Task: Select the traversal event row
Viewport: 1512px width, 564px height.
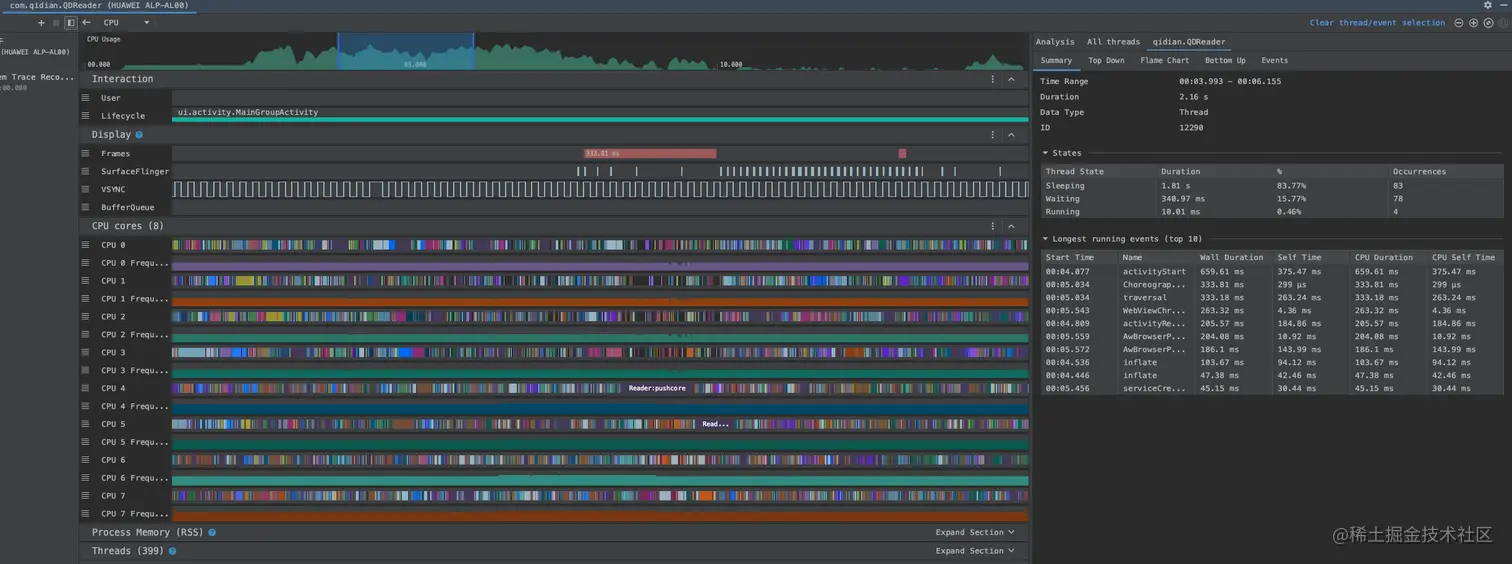Action: click(1272, 297)
